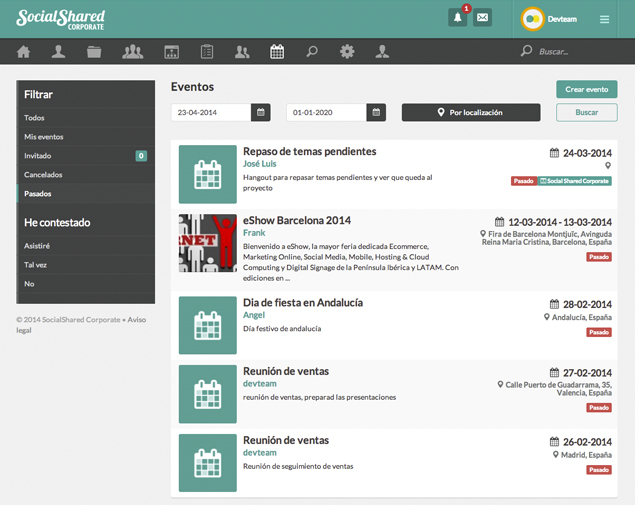The width and height of the screenshot is (635, 505).
Task: Open the folder files icon in navbar
Action: pyautogui.click(x=94, y=52)
